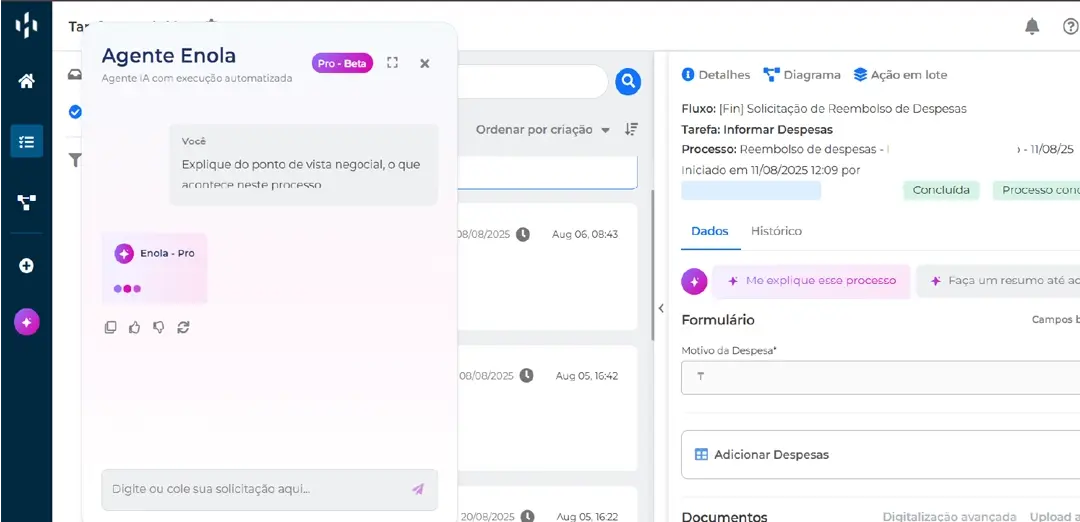
Task: Copy the Enola response
Action: coord(111,327)
